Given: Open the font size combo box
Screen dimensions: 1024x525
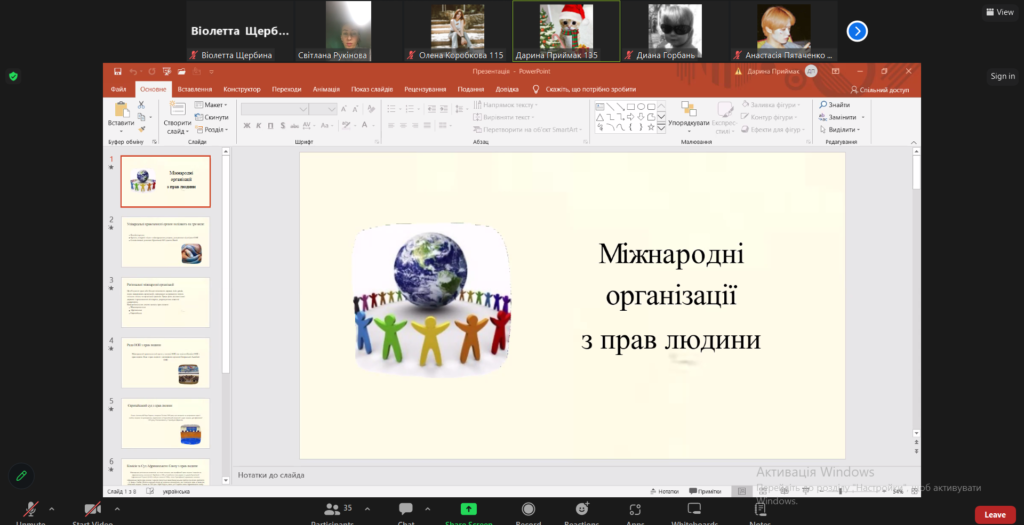Looking at the screenshot, I should click(x=323, y=109).
